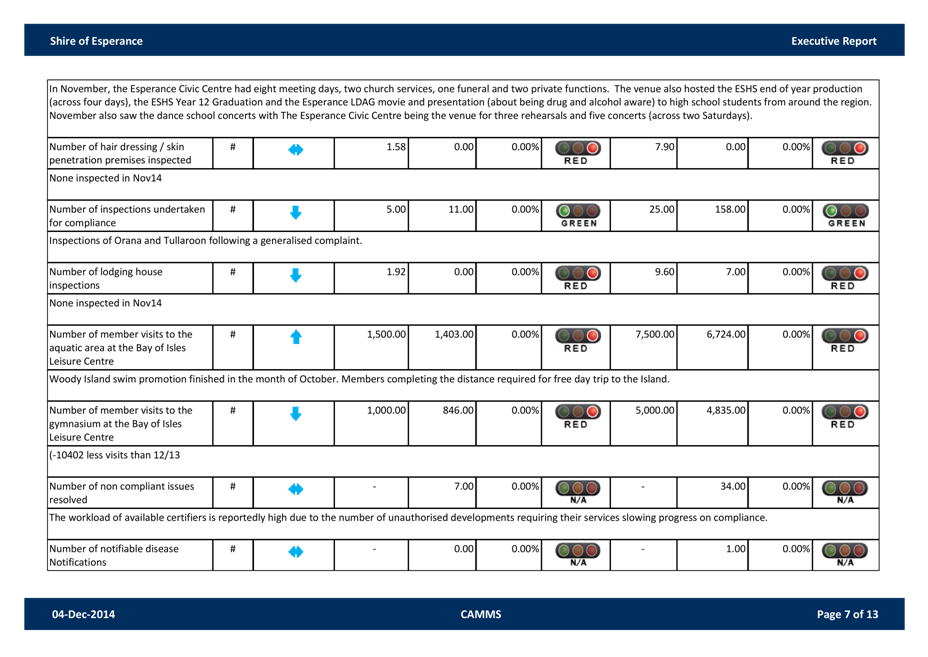Select the 04-Dec-2014 date in footer

pos(83,614)
